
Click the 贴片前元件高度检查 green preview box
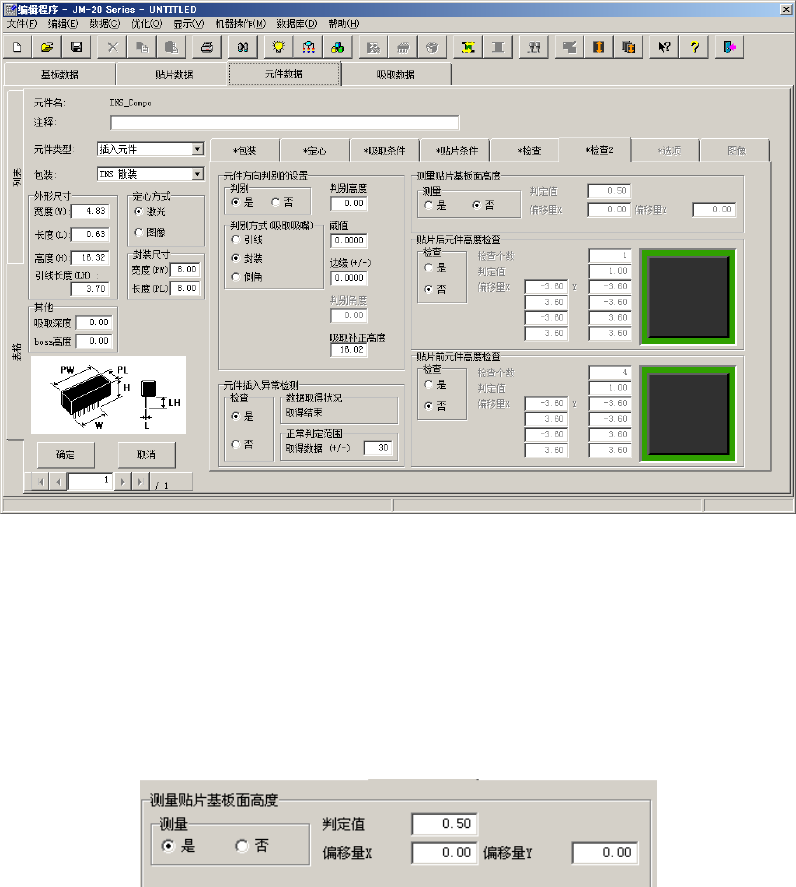(x=688, y=414)
